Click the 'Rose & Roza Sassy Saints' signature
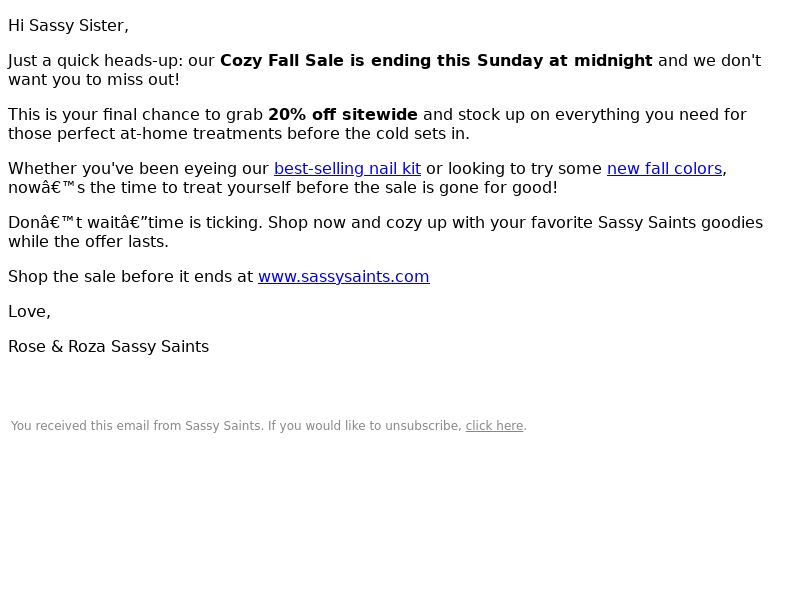Image resolution: width=800 pixels, height=600 pixels. tap(109, 346)
